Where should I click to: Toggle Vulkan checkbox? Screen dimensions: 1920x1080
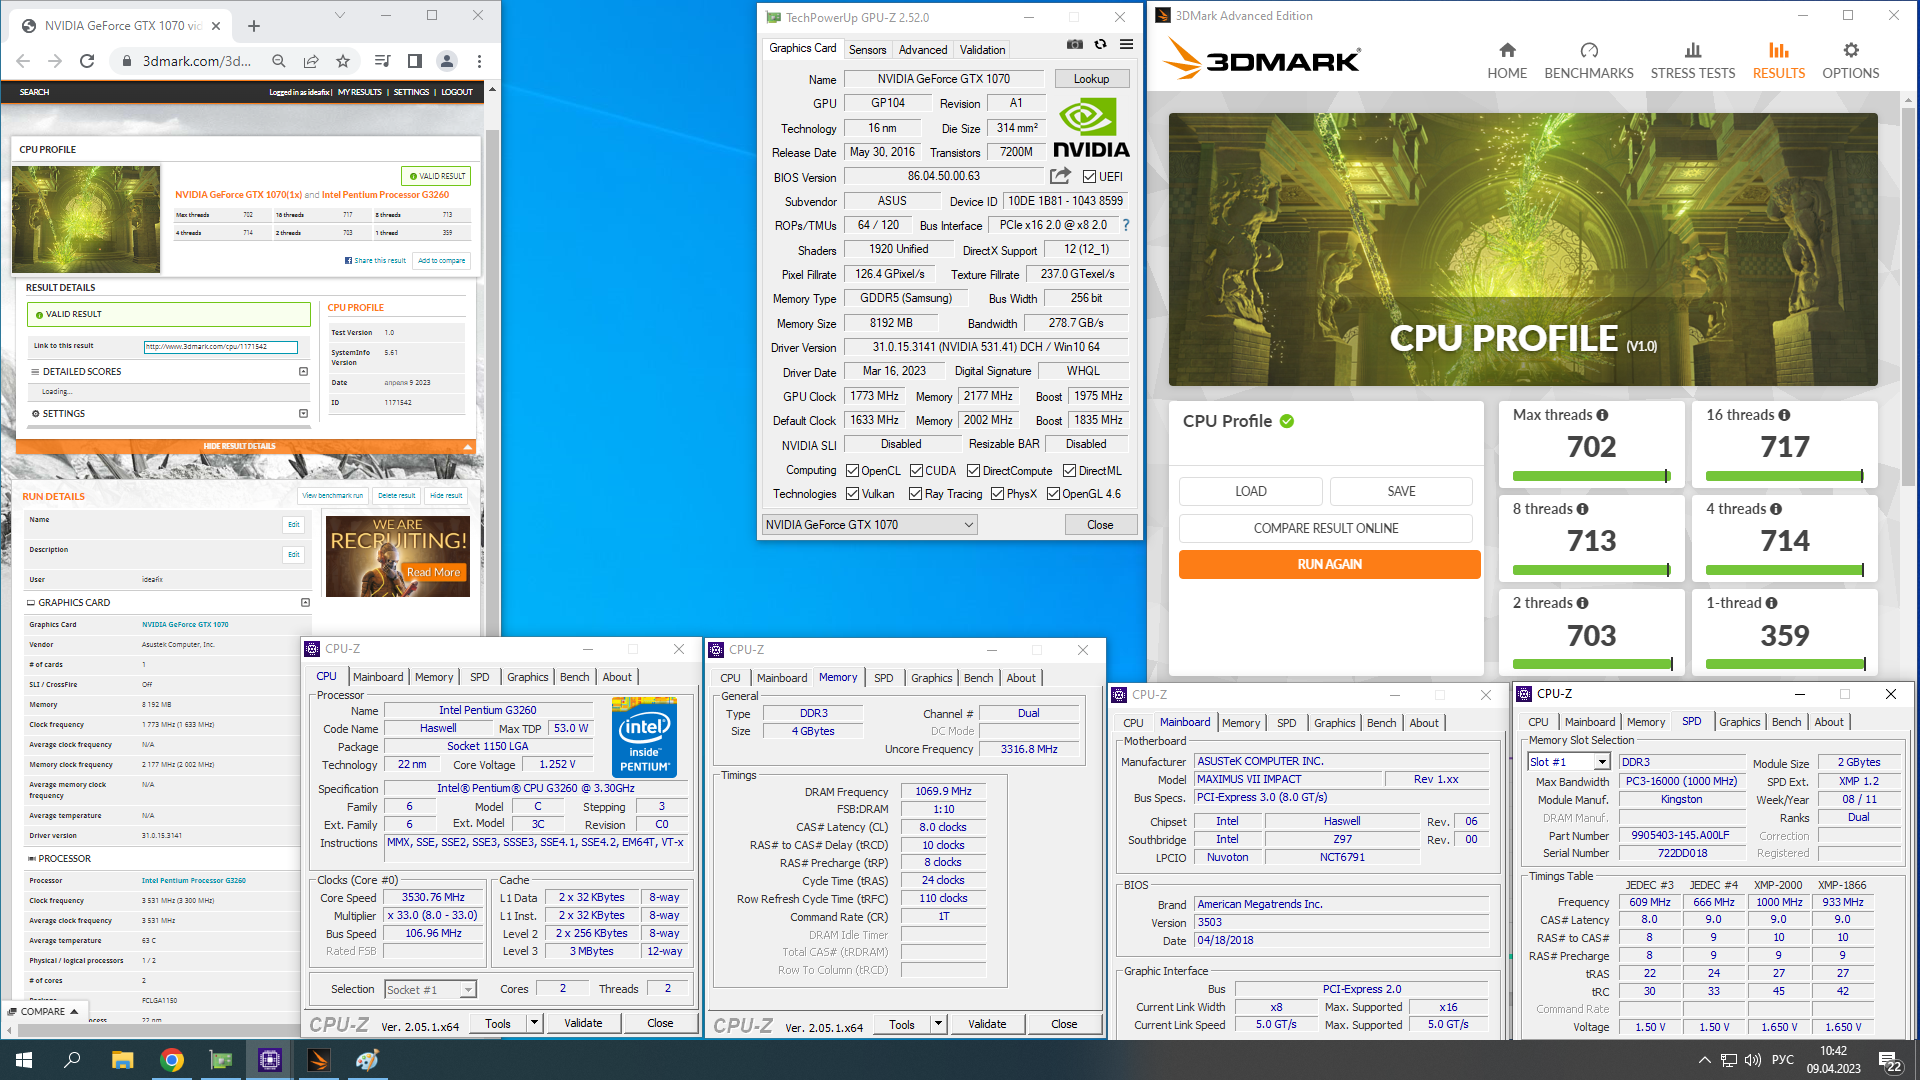(x=852, y=494)
